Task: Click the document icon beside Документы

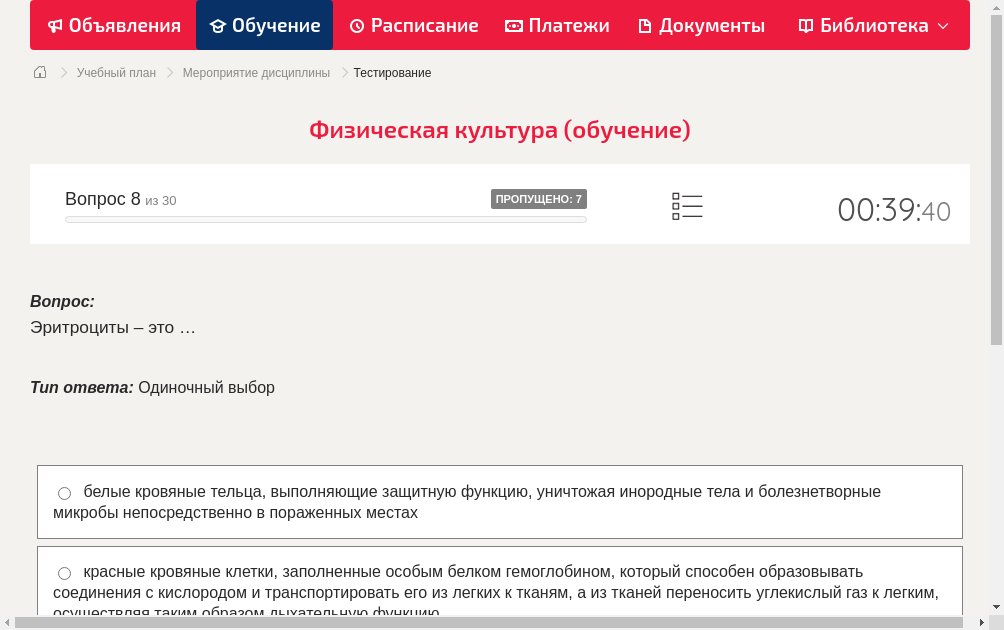Action: 645,26
